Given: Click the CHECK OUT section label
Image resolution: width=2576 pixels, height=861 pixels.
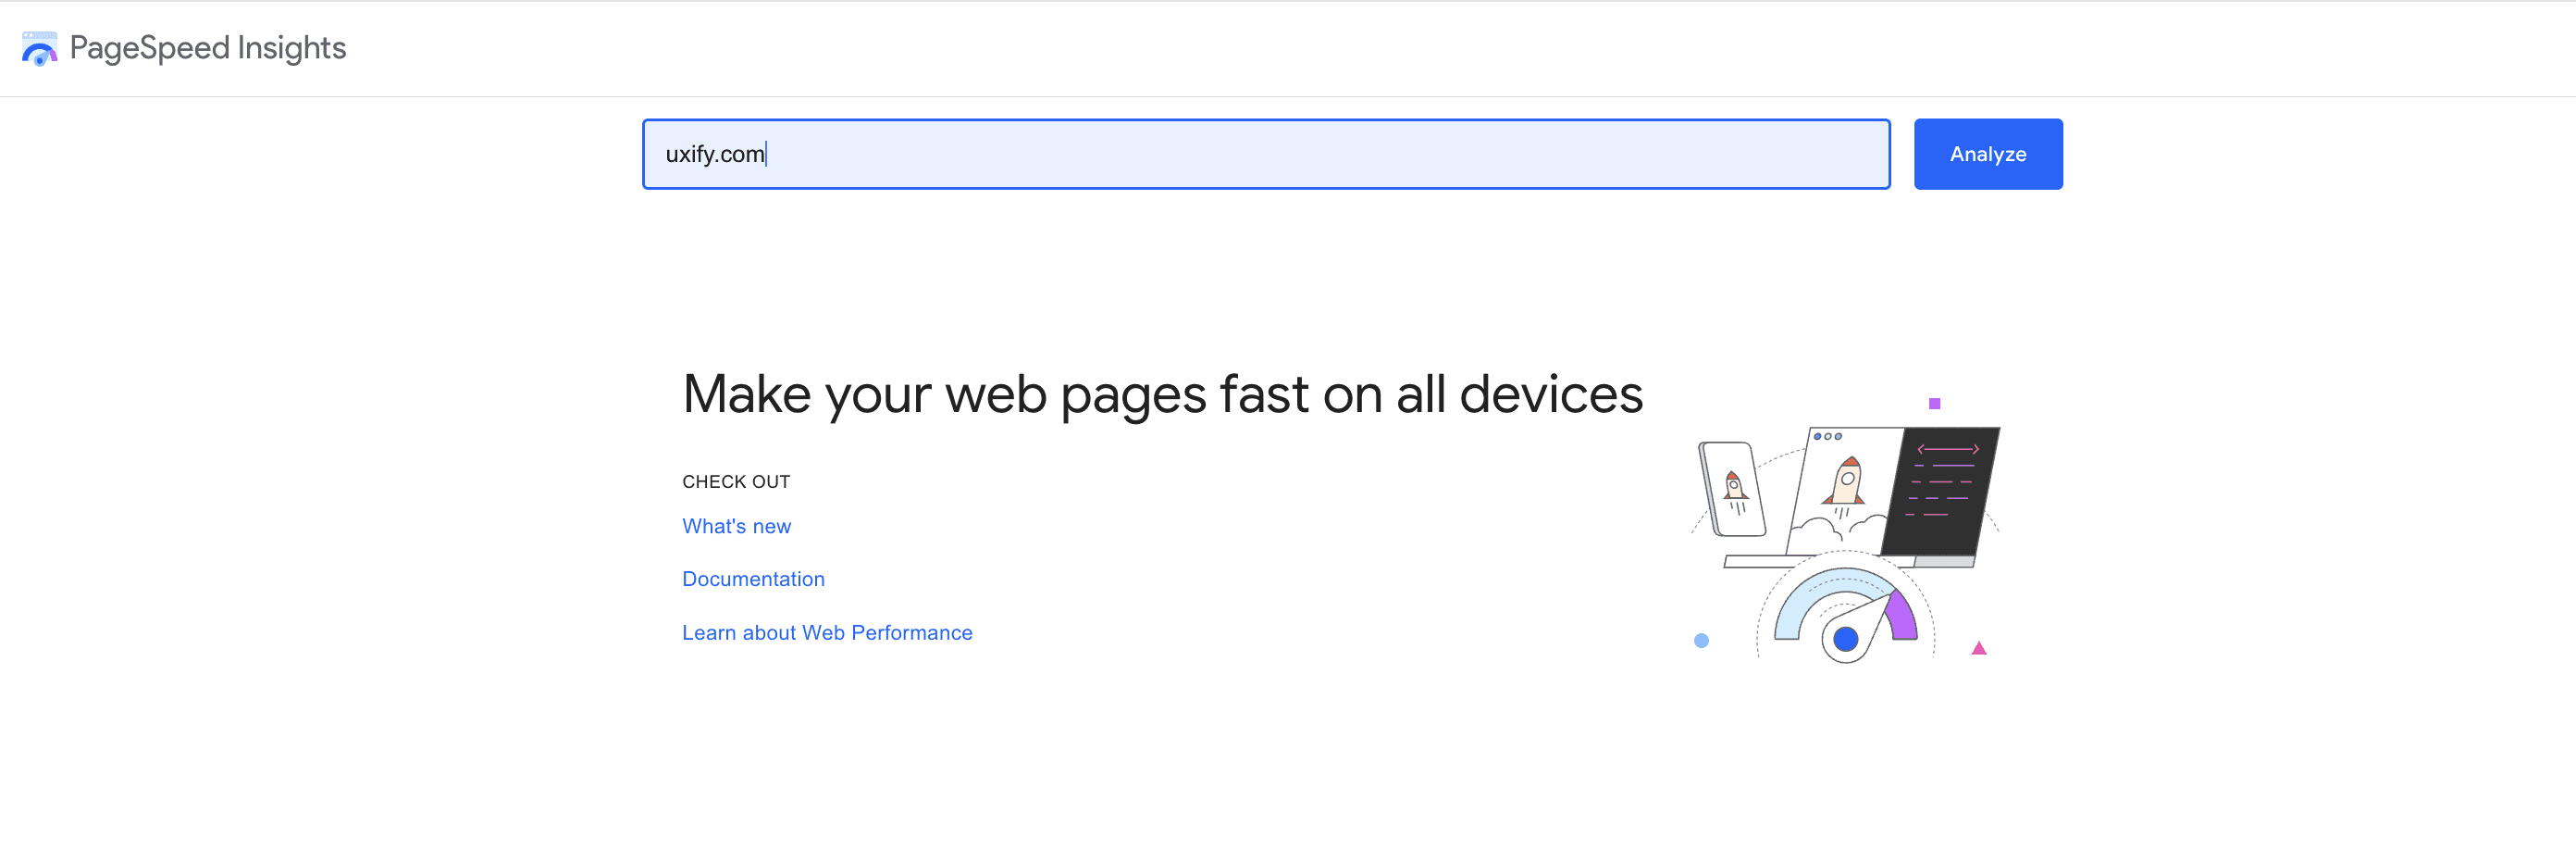Looking at the screenshot, I should click(x=736, y=481).
